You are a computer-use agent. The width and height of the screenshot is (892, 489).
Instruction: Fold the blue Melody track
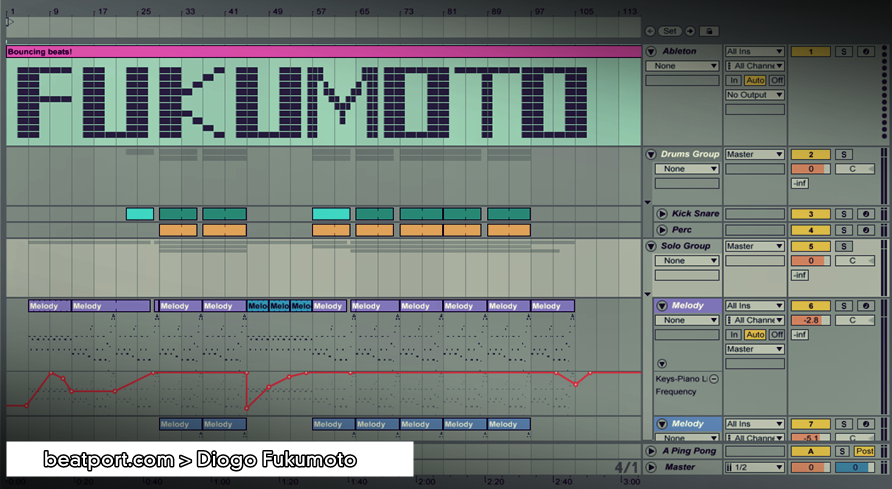click(662, 424)
